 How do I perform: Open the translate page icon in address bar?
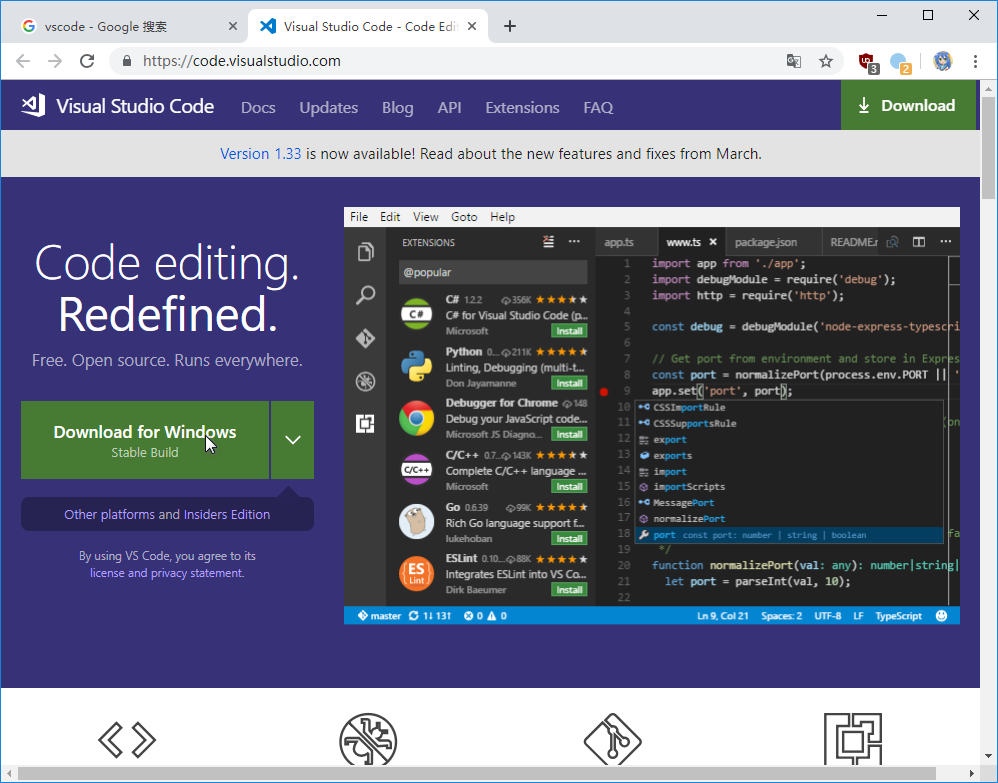794,61
